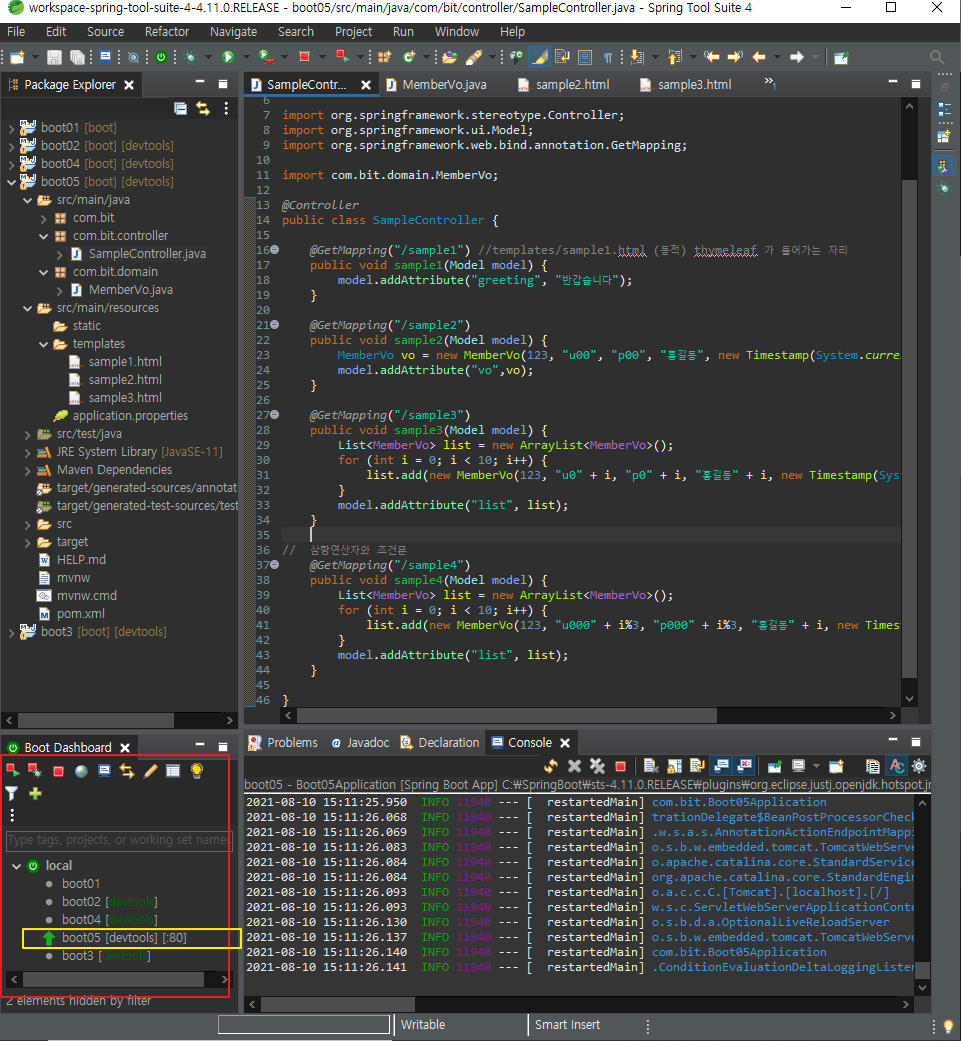Screen dimensions: 961x1041
Task: Click the Search magnifier icon at top right
Action: point(937,58)
